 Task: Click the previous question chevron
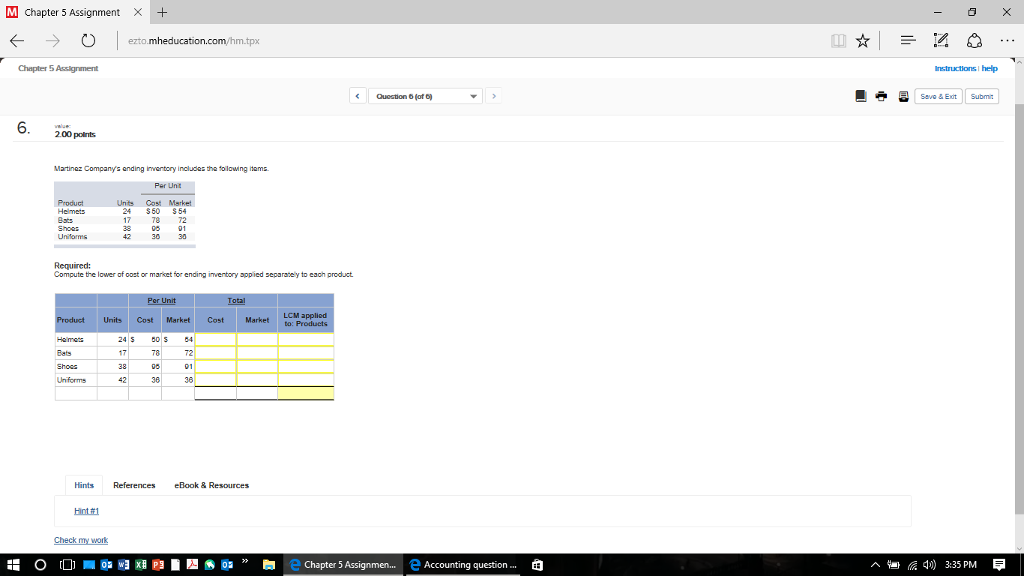pos(358,95)
